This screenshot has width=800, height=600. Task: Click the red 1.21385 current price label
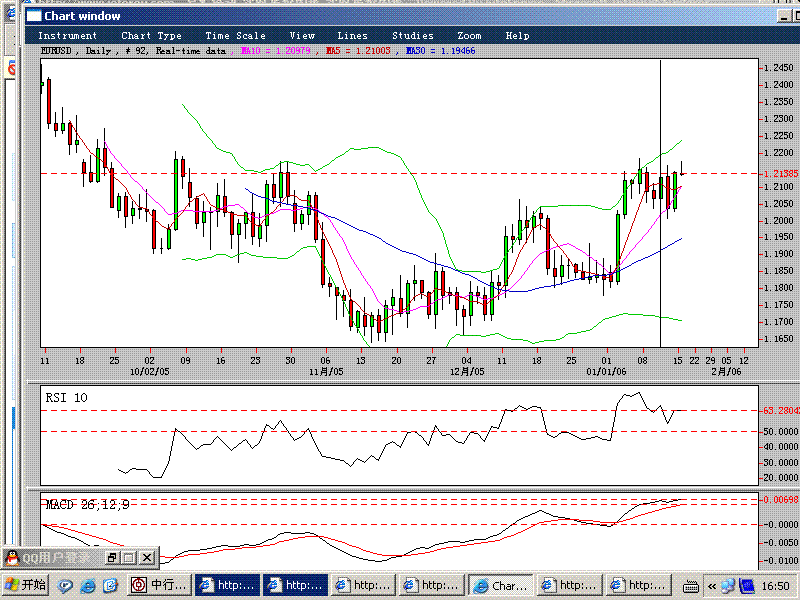pyautogui.click(x=781, y=173)
